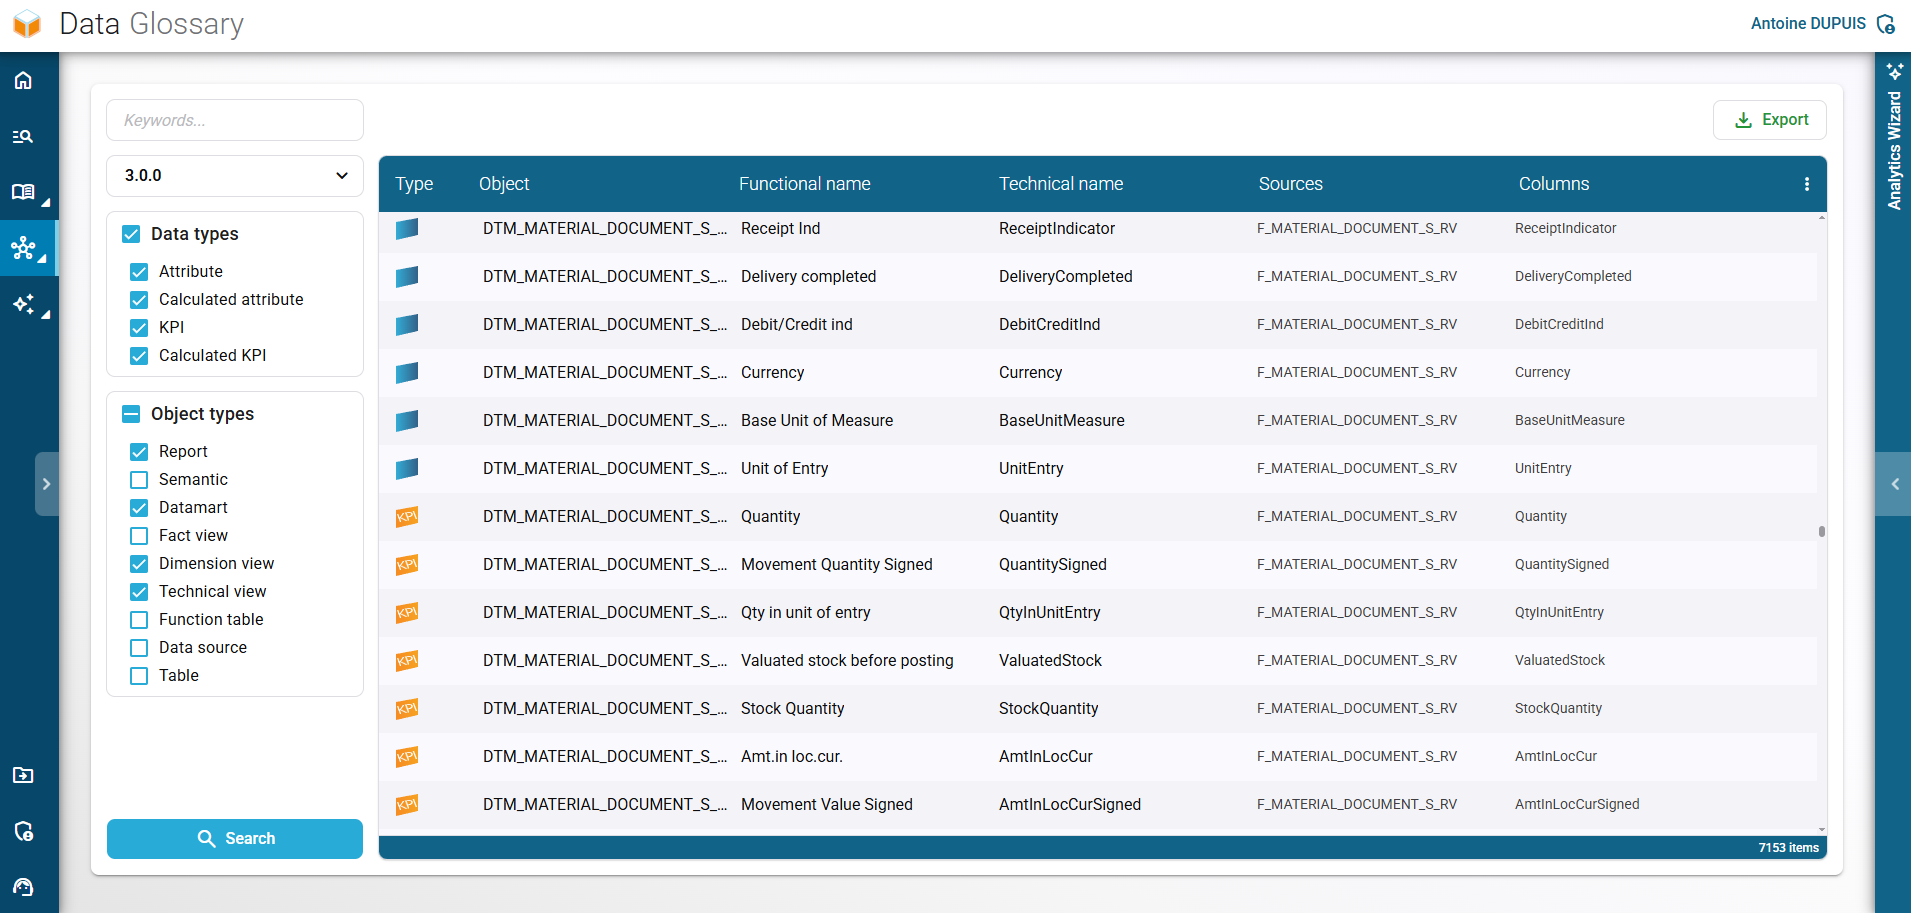
Task: Click the Export button
Action: pyautogui.click(x=1770, y=120)
